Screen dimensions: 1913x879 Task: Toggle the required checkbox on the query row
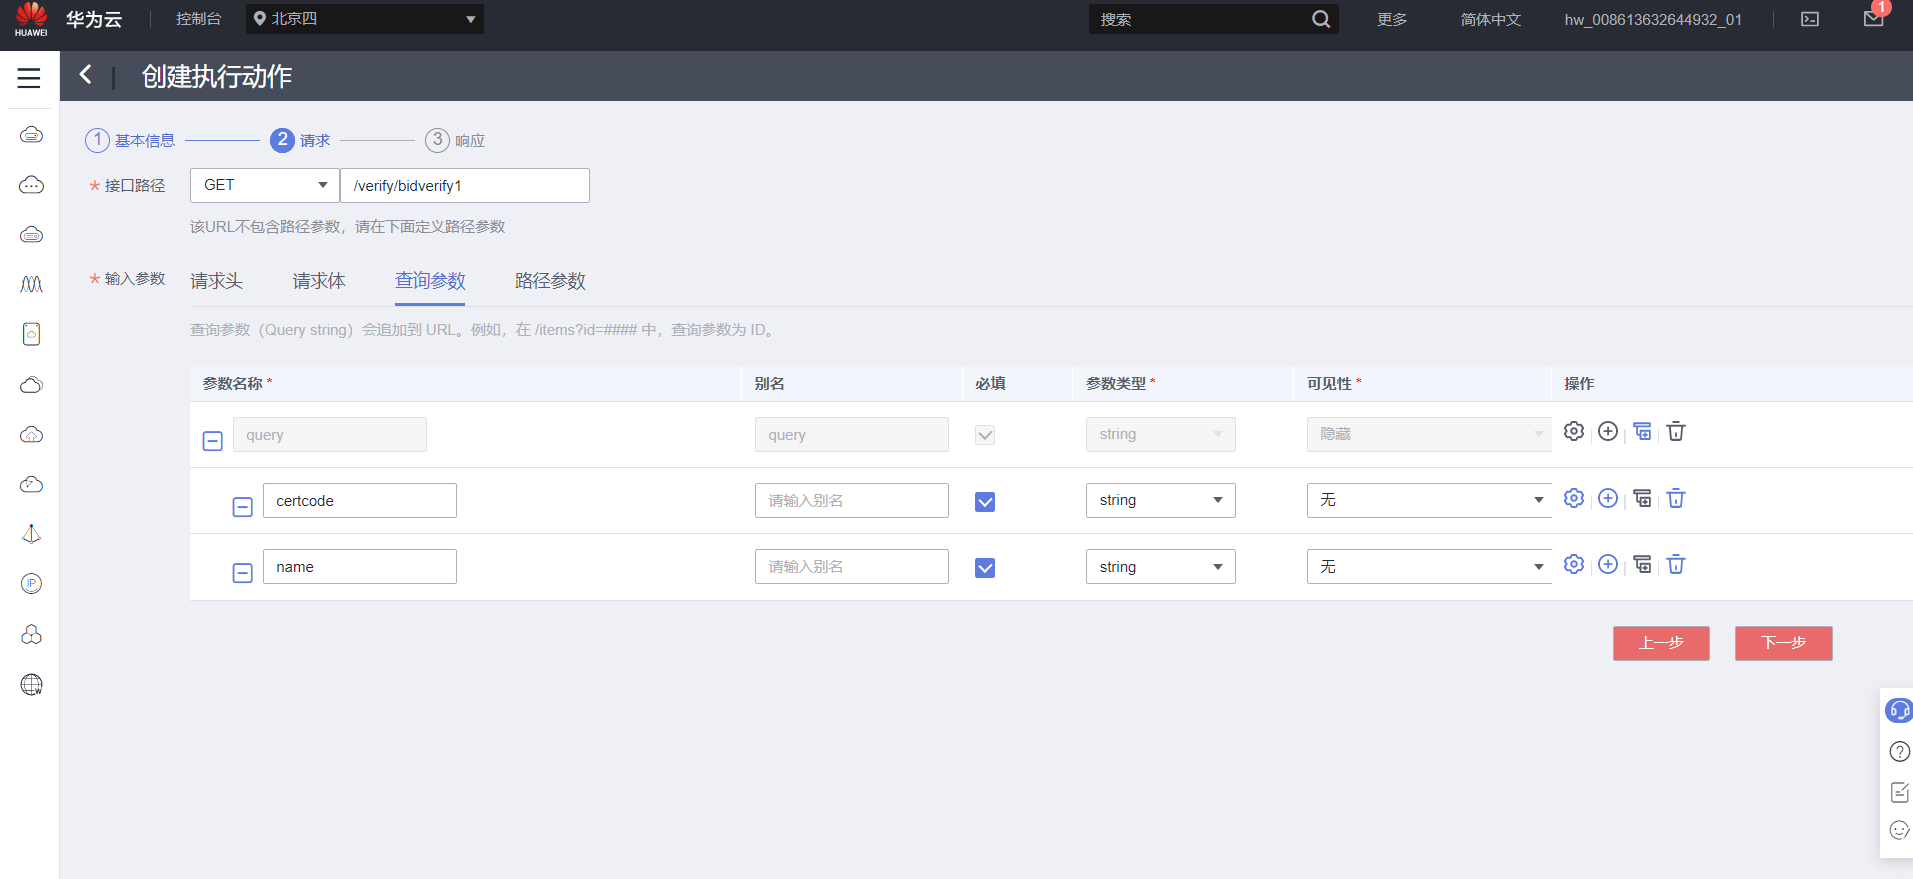click(x=985, y=435)
